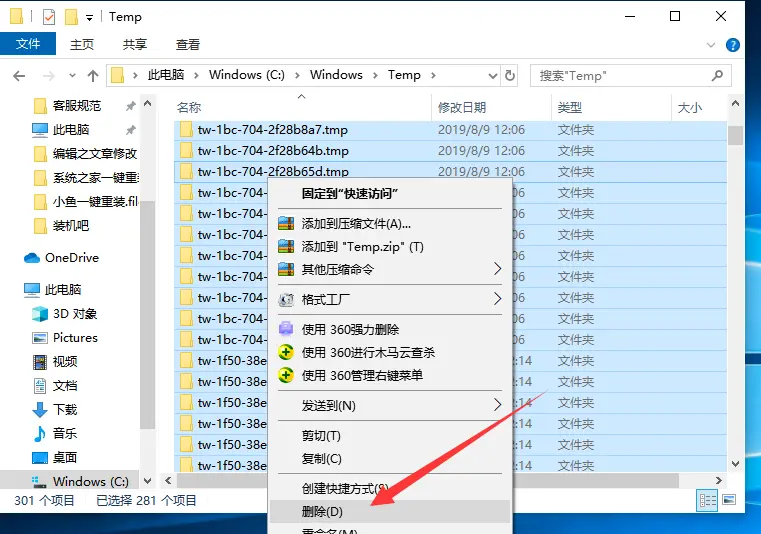This screenshot has width=761, height=534.
Task: Choose 添加到 "Temp.zip" (T) entry
Action: [390, 247]
